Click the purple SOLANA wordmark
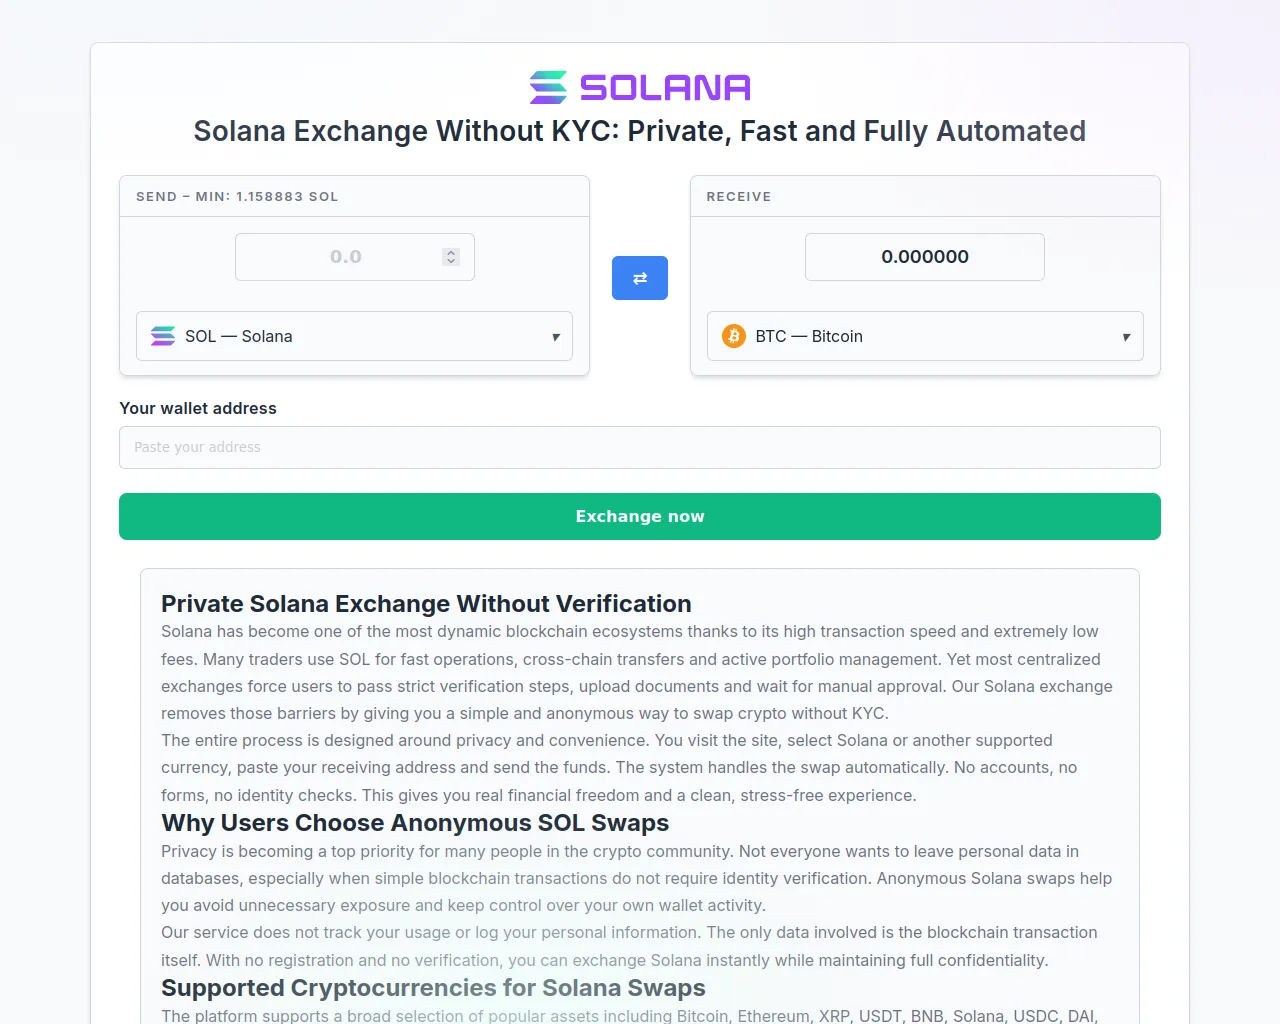The height and width of the screenshot is (1024, 1280). pyautogui.click(x=665, y=88)
